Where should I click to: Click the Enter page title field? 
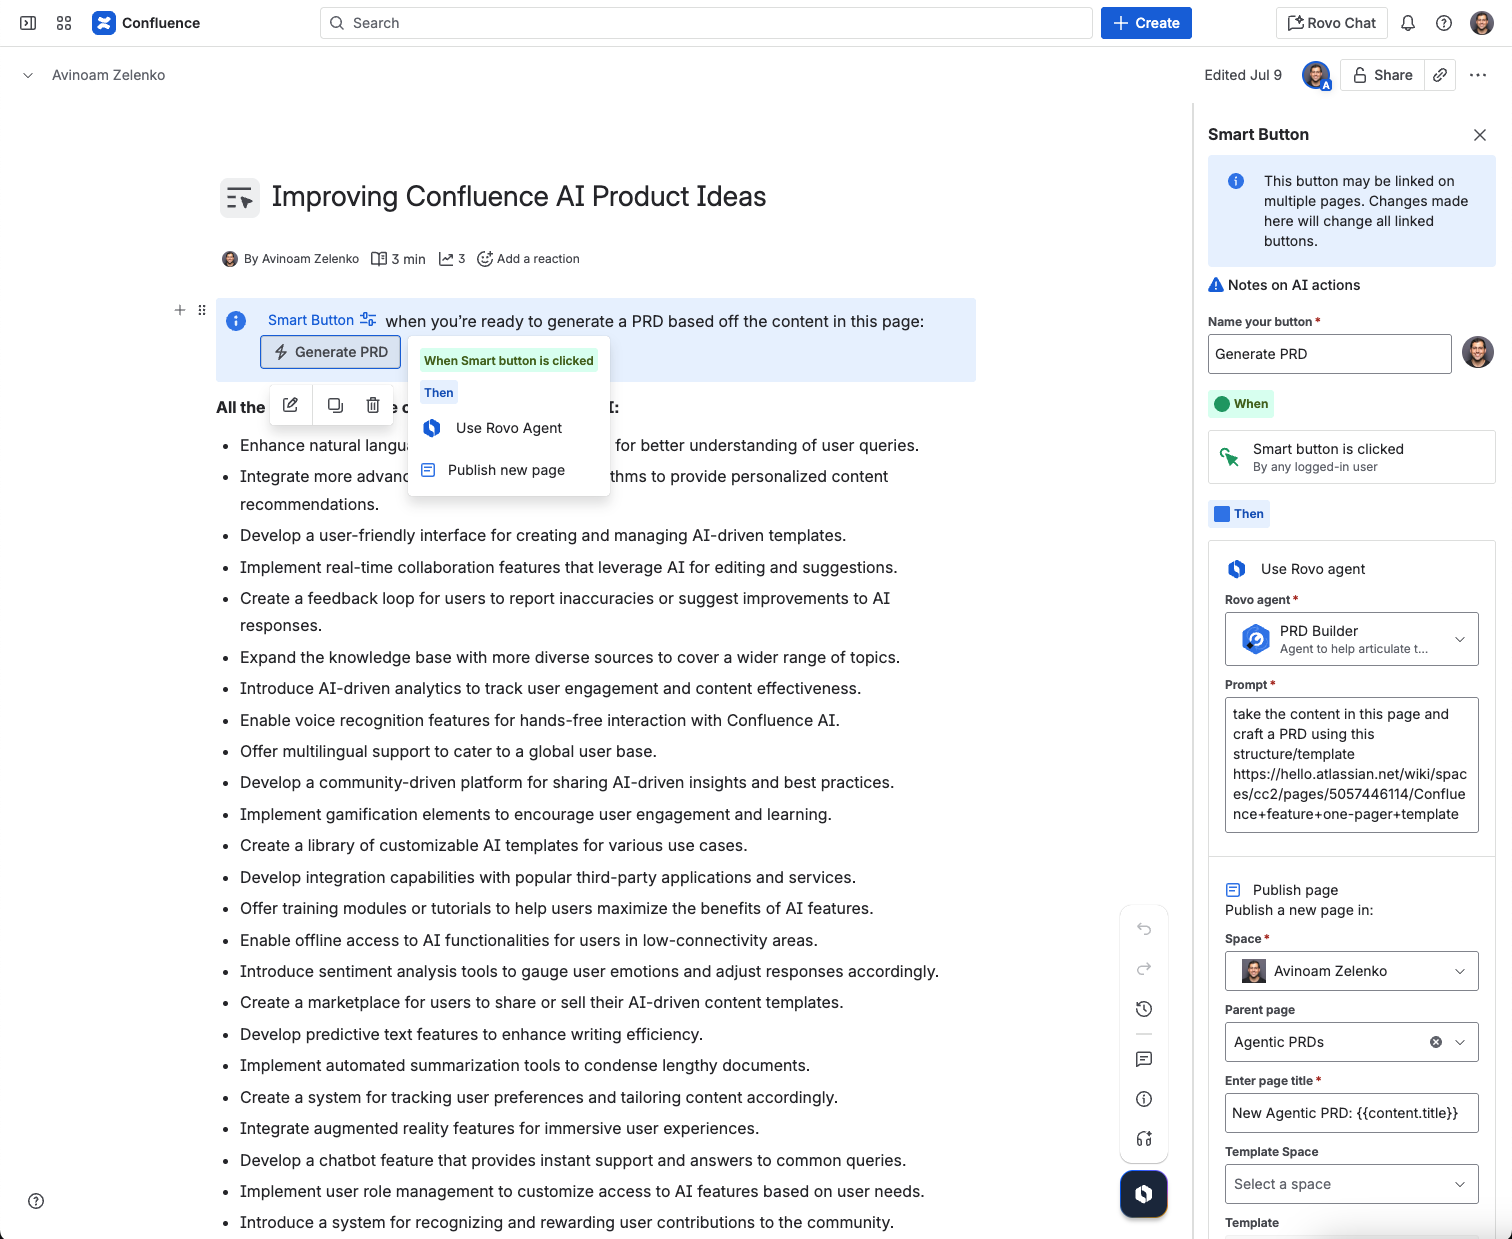pos(1352,1113)
